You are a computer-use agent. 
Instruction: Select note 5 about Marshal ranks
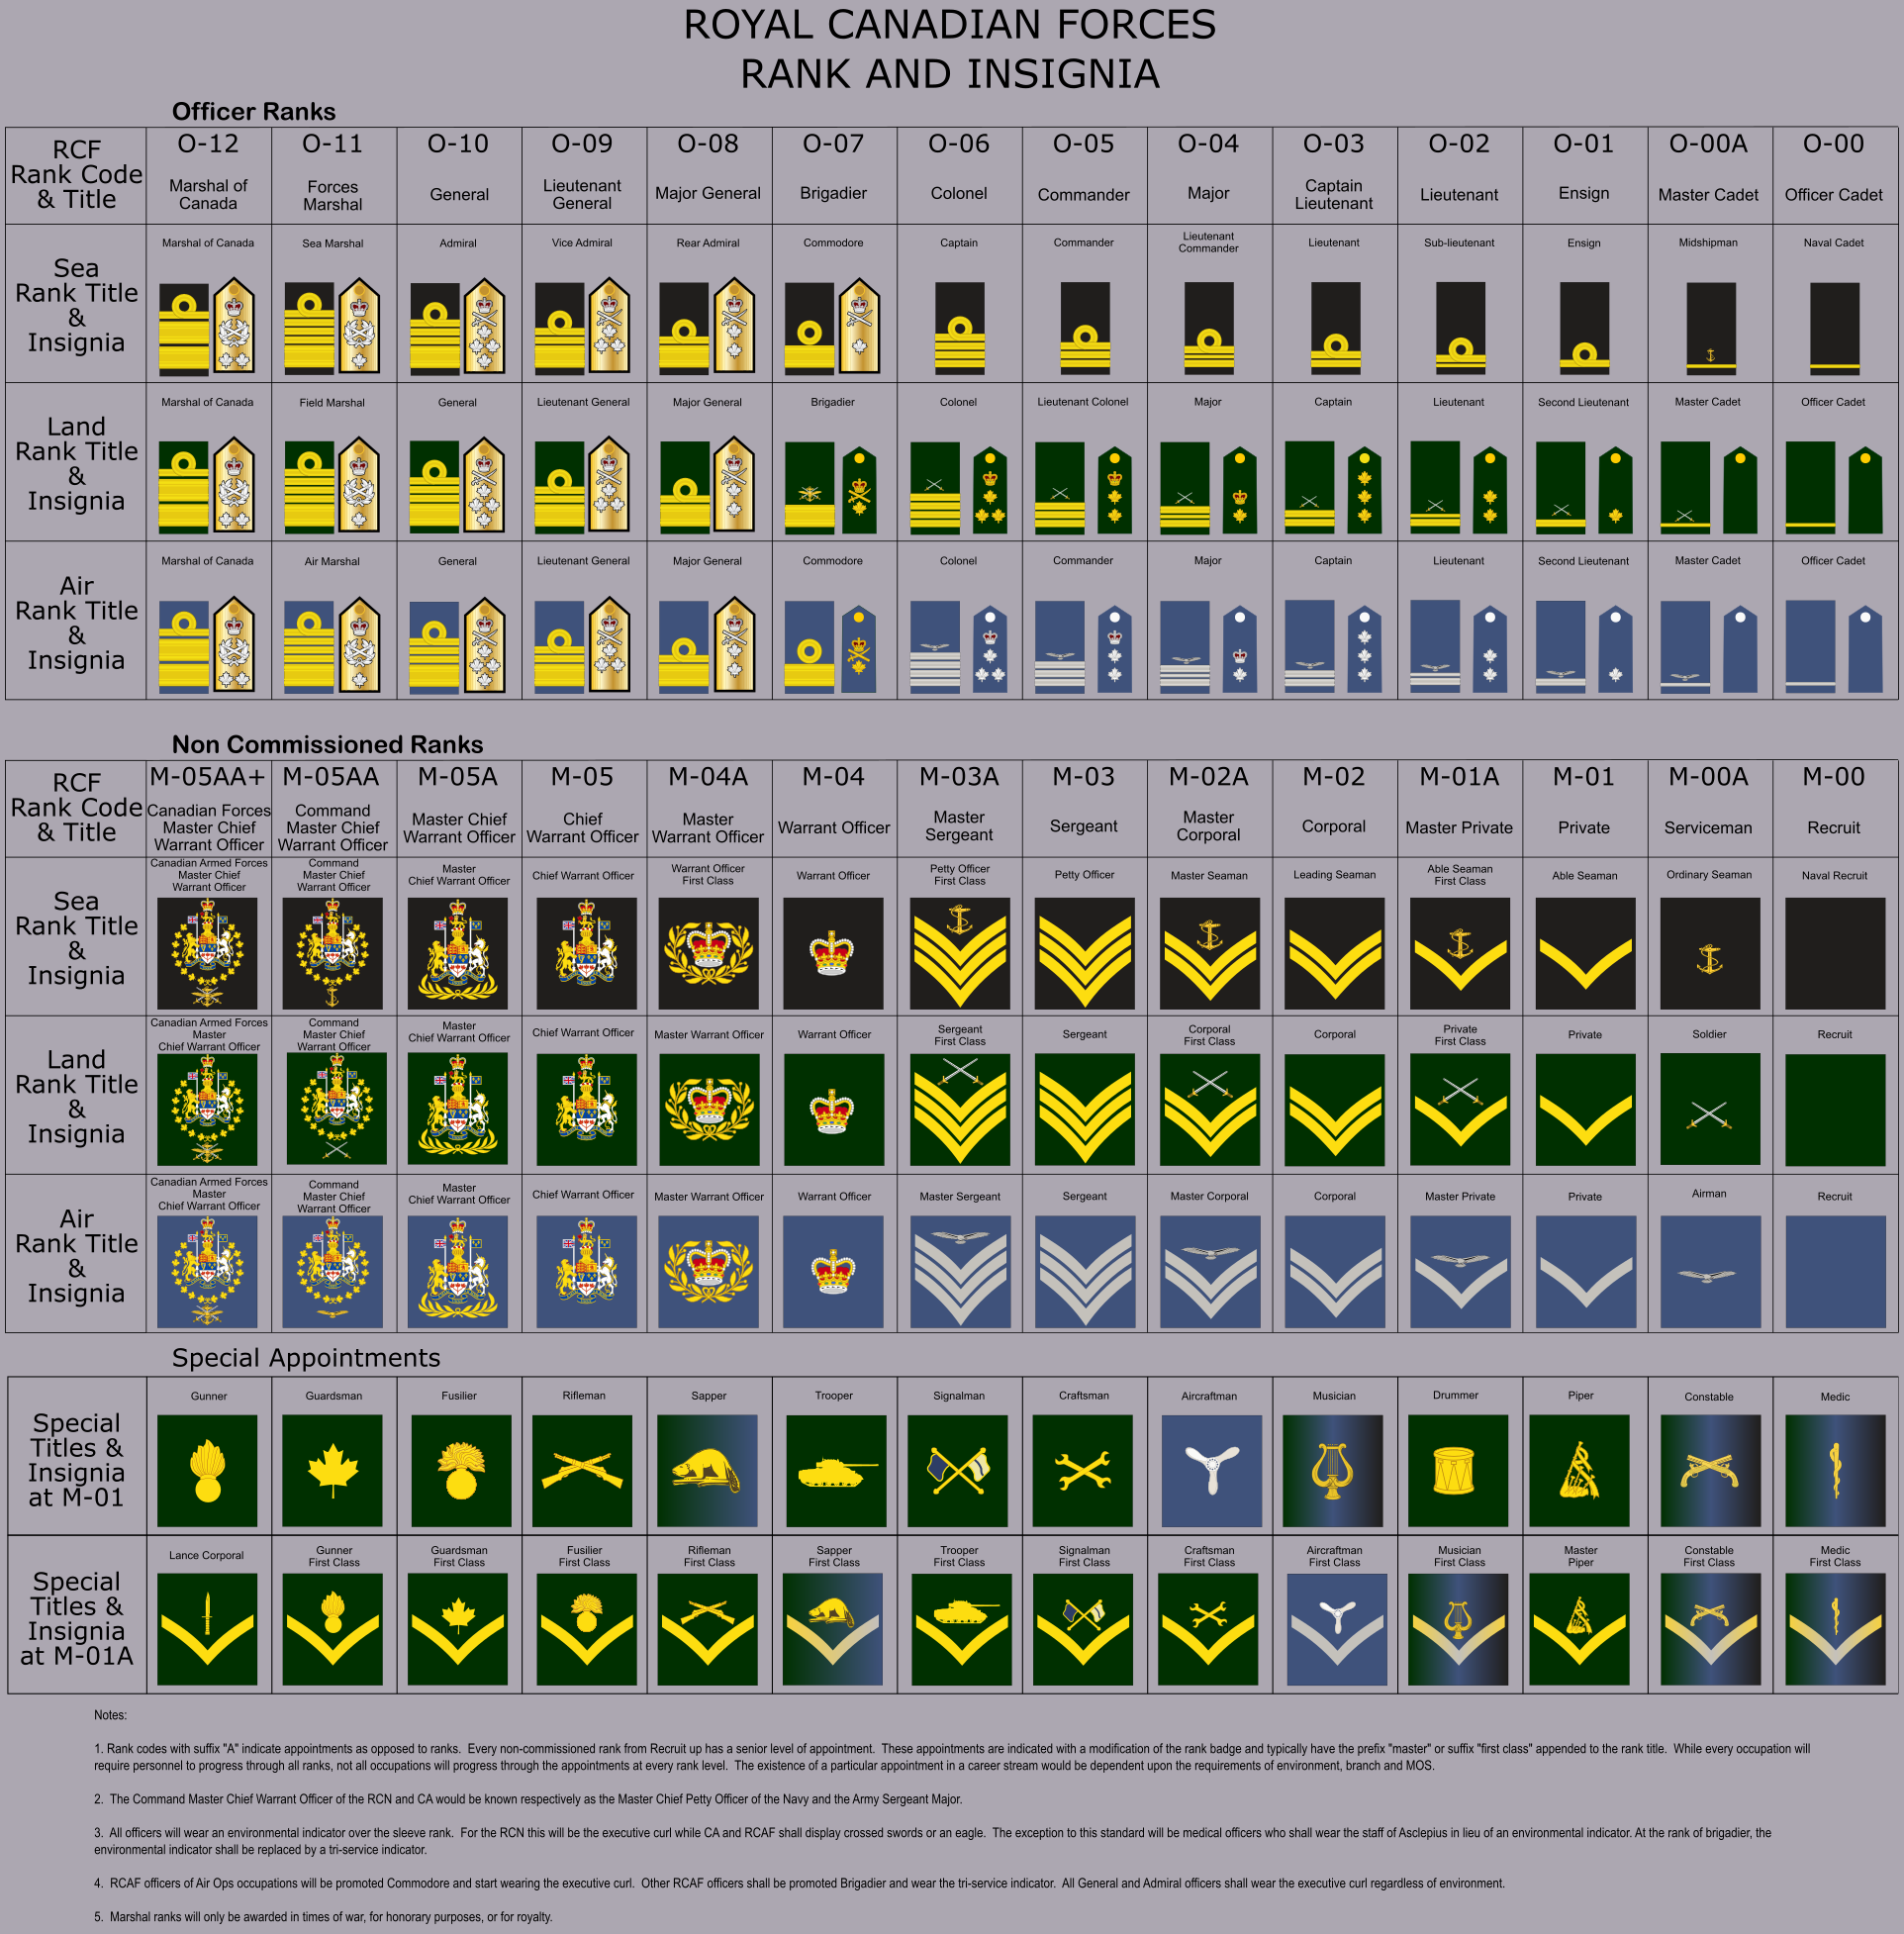pos(323,1917)
